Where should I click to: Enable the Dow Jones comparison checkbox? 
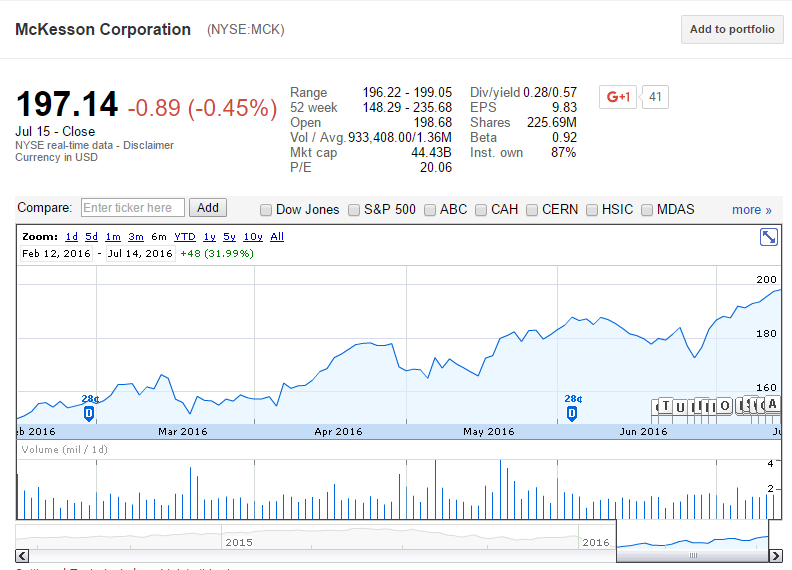tap(266, 210)
